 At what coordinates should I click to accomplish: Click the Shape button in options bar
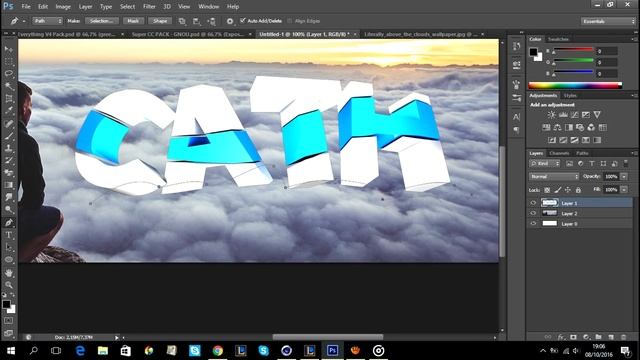160,21
